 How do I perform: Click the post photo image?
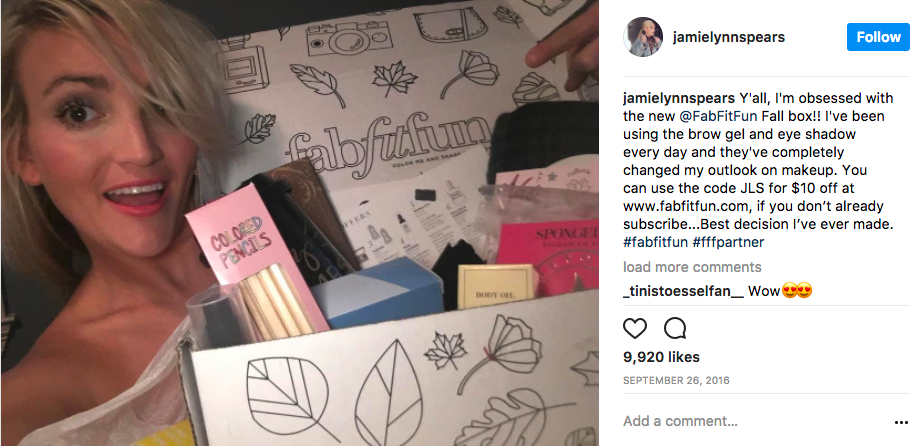[x=300, y=223]
